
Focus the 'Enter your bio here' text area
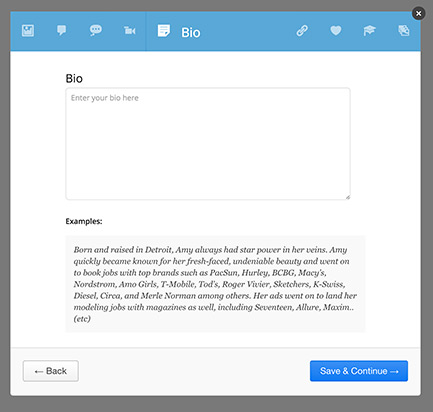[x=208, y=144]
